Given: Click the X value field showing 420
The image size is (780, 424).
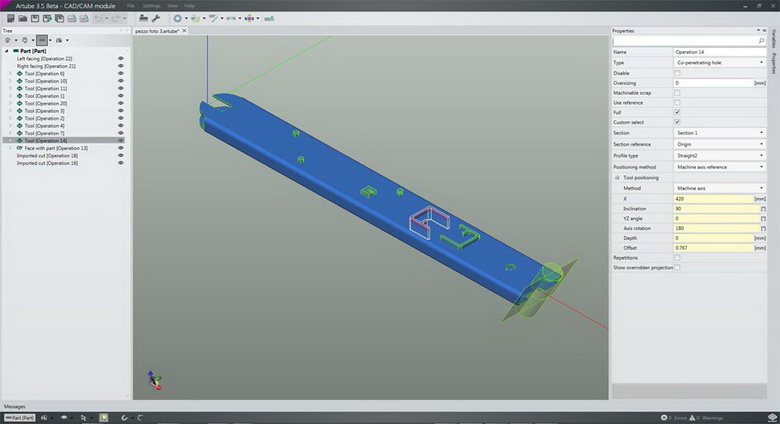Looking at the screenshot, I should pos(714,199).
